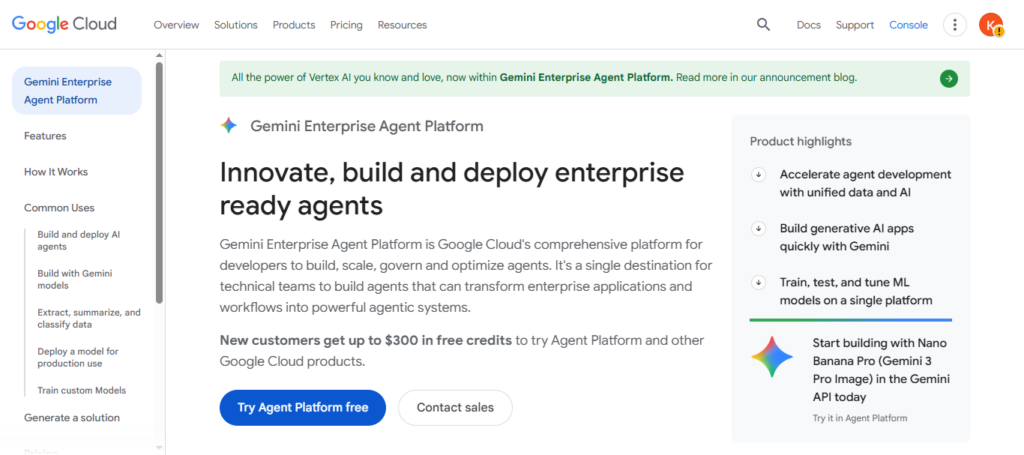Open the Solutions menu
The height and width of the screenshot is (455, 1024).
(236, 25)
